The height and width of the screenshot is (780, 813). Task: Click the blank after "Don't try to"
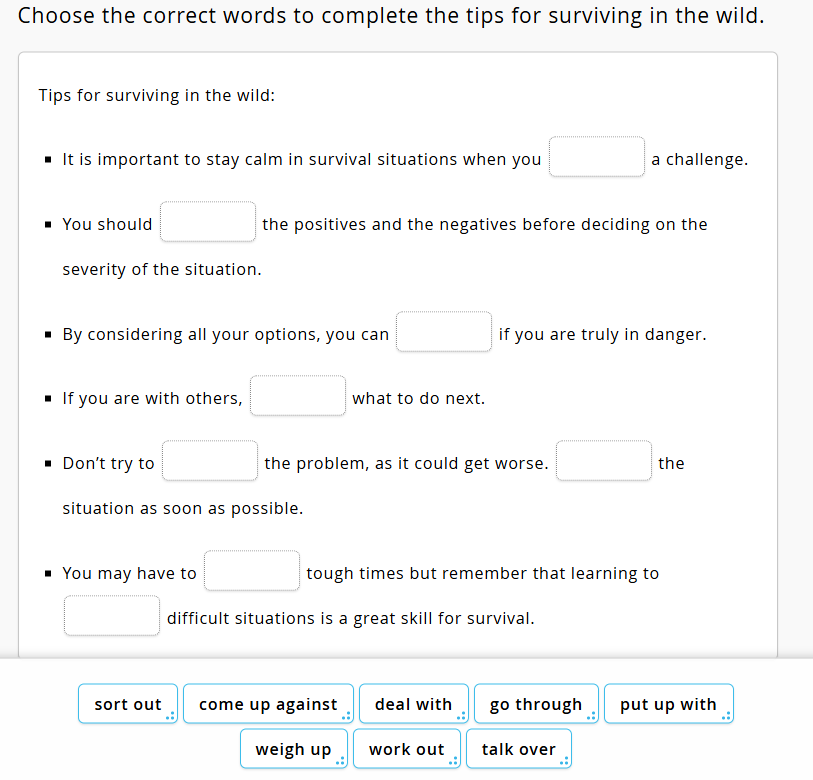[x=210, y=461]
